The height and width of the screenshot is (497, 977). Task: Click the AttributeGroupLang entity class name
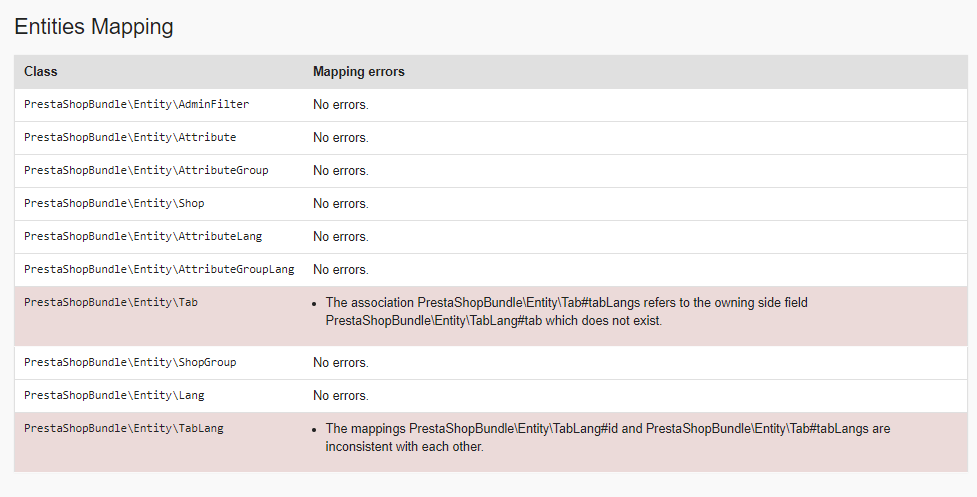159,269
